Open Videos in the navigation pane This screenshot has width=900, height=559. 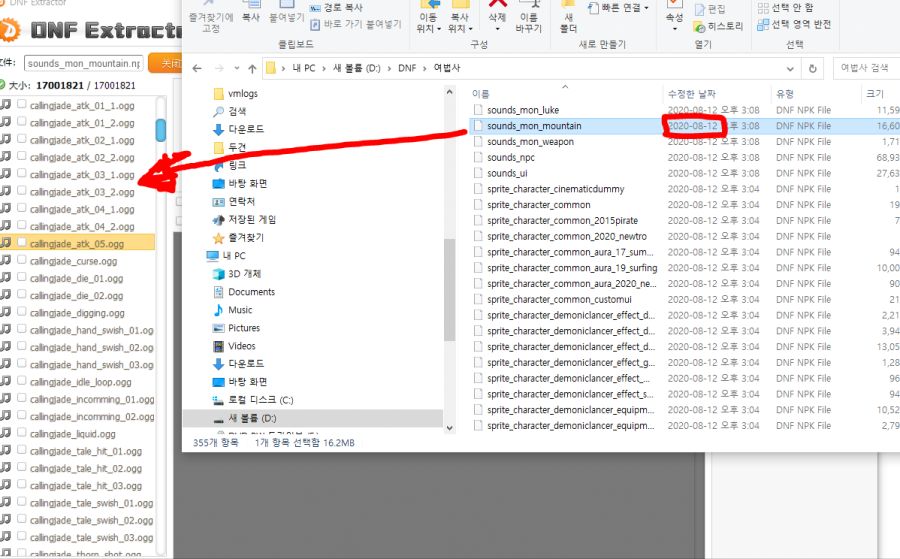[x=242, y=346]
